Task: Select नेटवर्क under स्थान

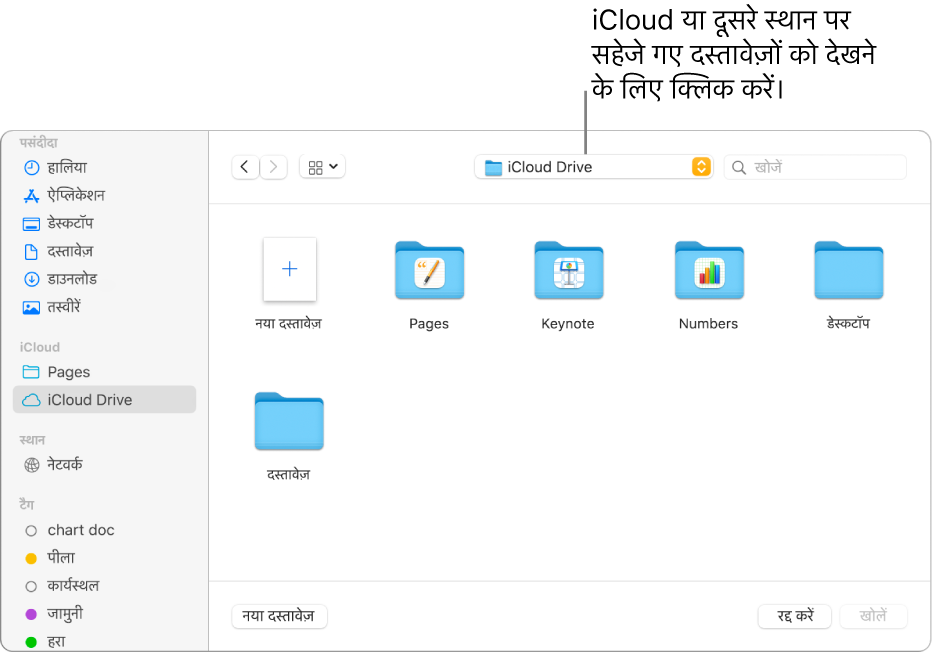Action: (105, 464)
